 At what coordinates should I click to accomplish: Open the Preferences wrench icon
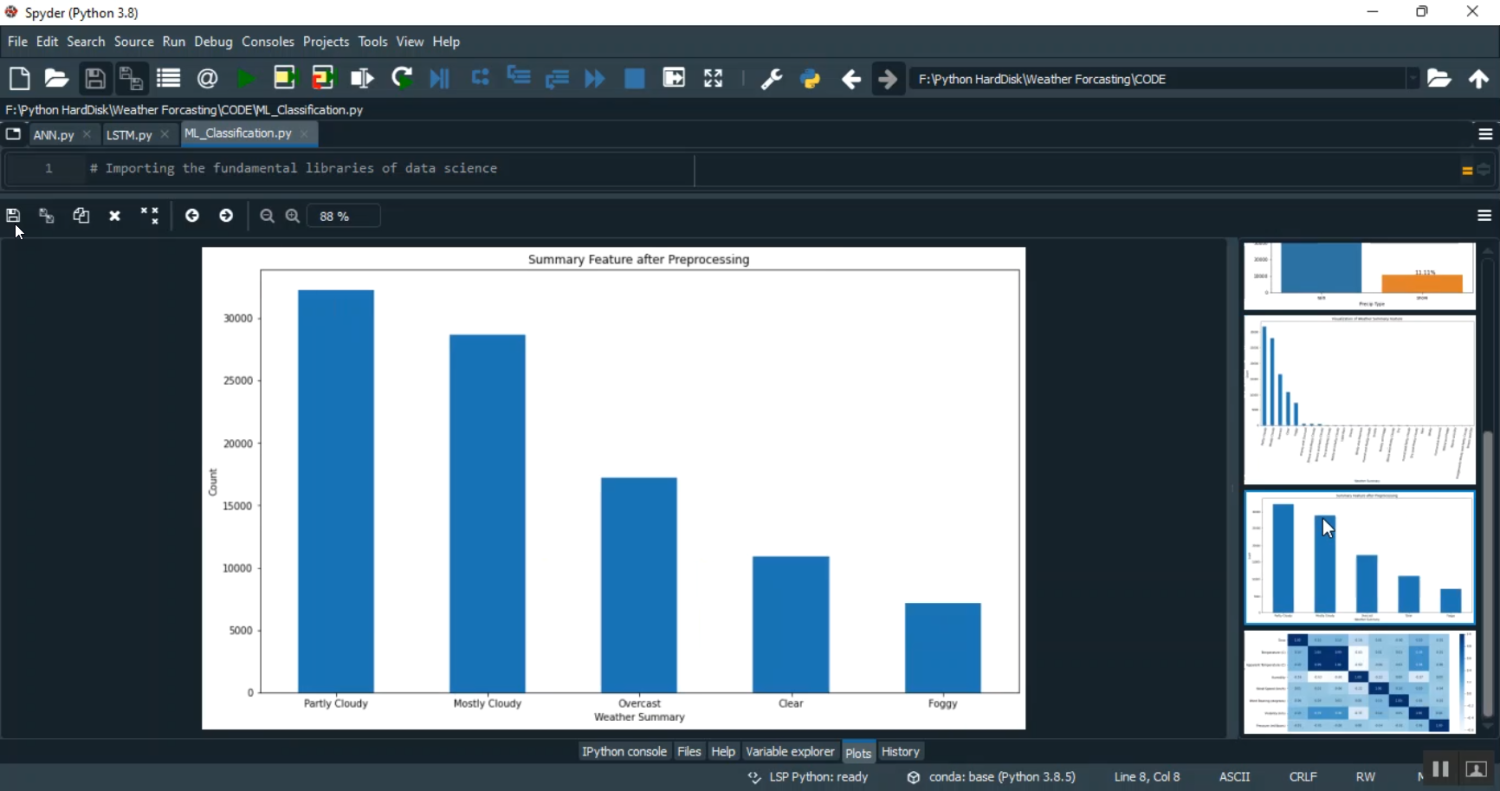(771, 79)
